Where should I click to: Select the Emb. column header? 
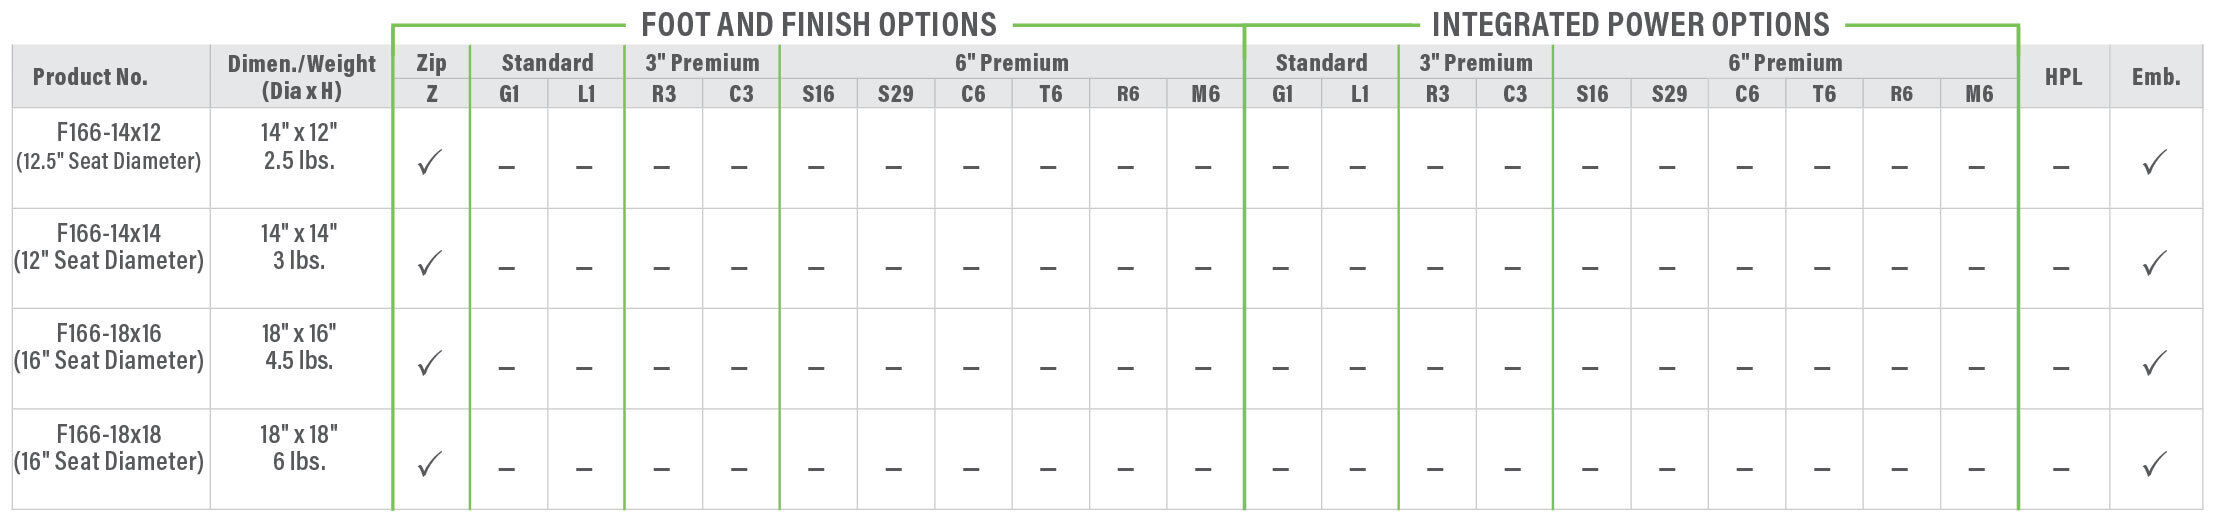pyautogui.click(x=2156, y=77)
